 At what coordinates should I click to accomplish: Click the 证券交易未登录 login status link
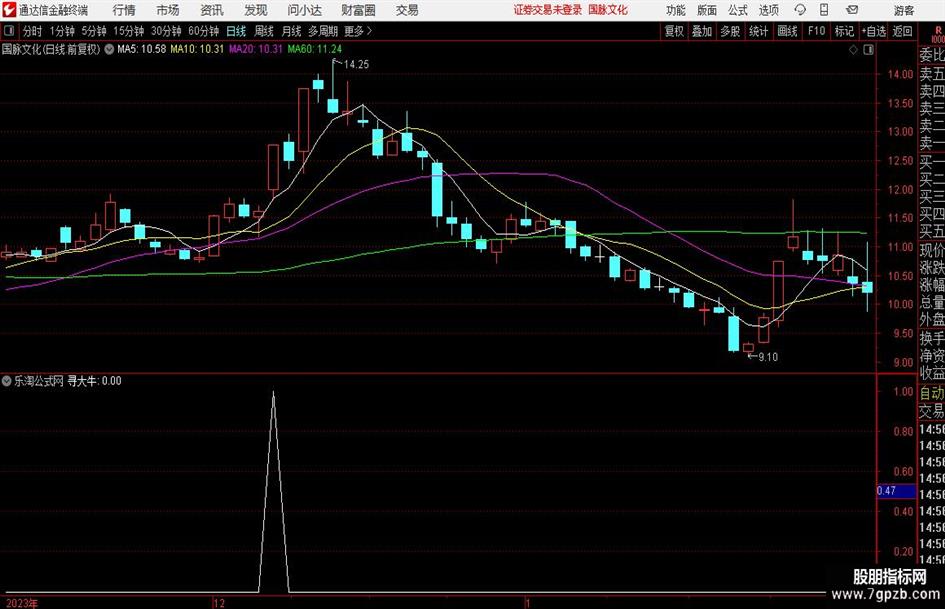pyautogui.click(x=548, y=10)
